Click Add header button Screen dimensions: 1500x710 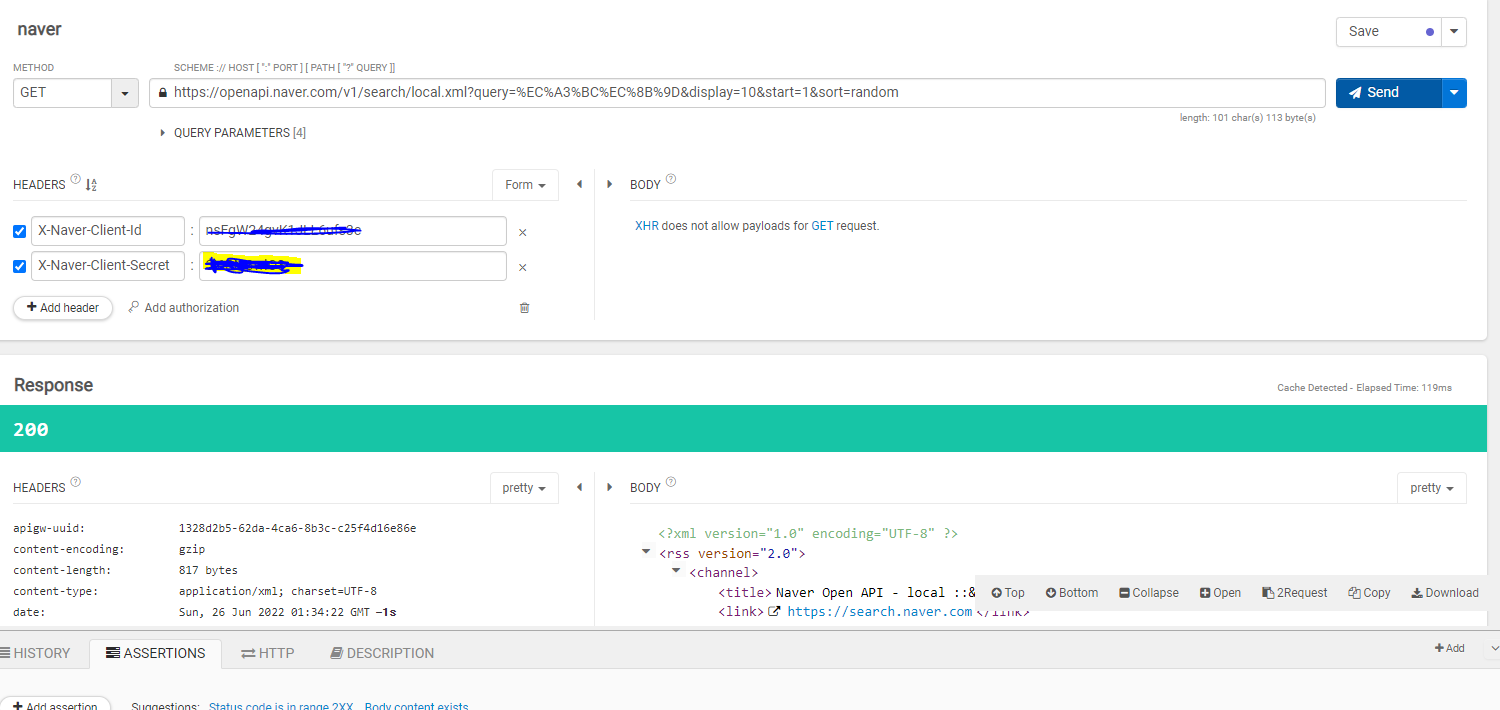[63, 308]
